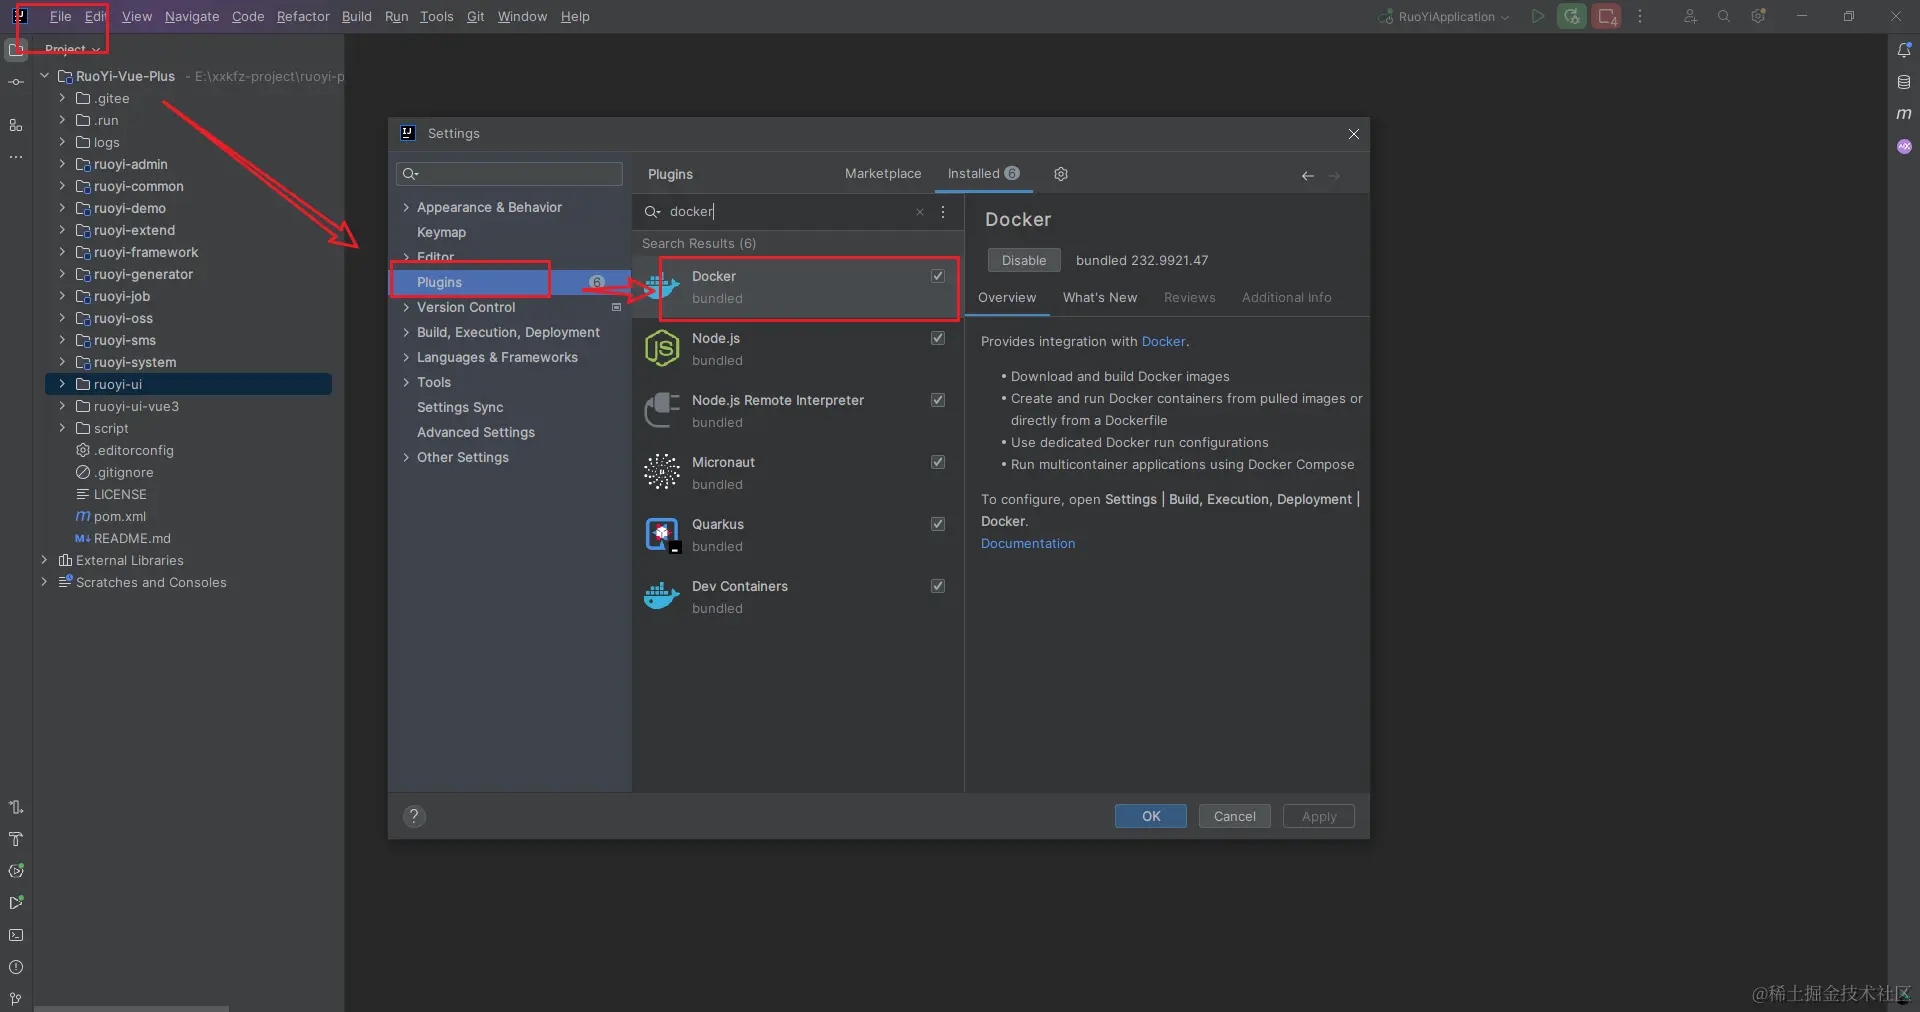This screenshot has width=1920, height=1012.
Task: Open plugin search options kebab menu
Action: pos(943,212)
